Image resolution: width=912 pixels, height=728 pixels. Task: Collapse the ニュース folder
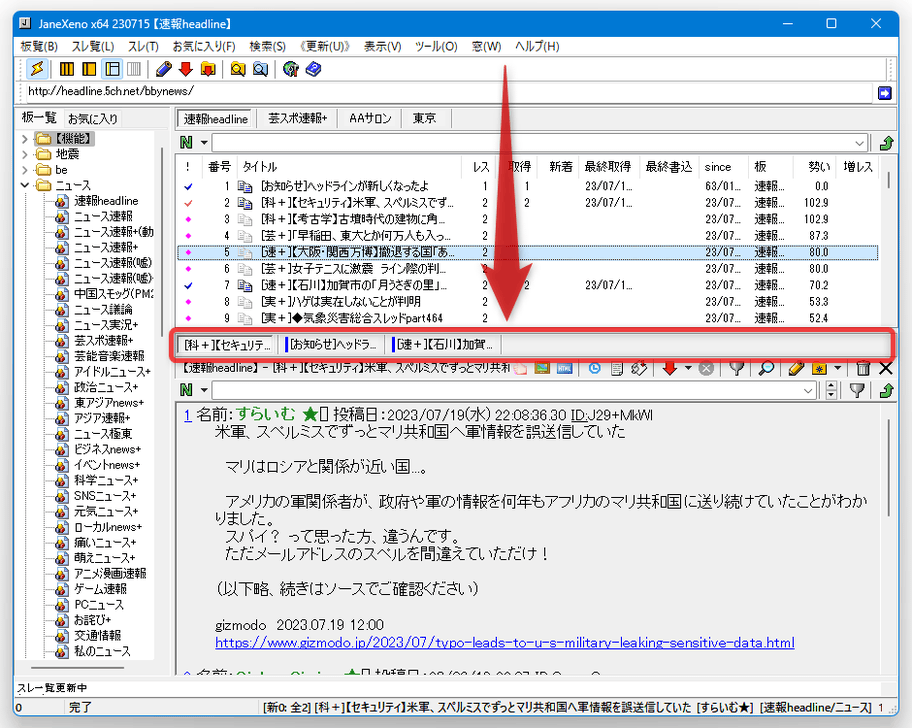coord(24,185)
